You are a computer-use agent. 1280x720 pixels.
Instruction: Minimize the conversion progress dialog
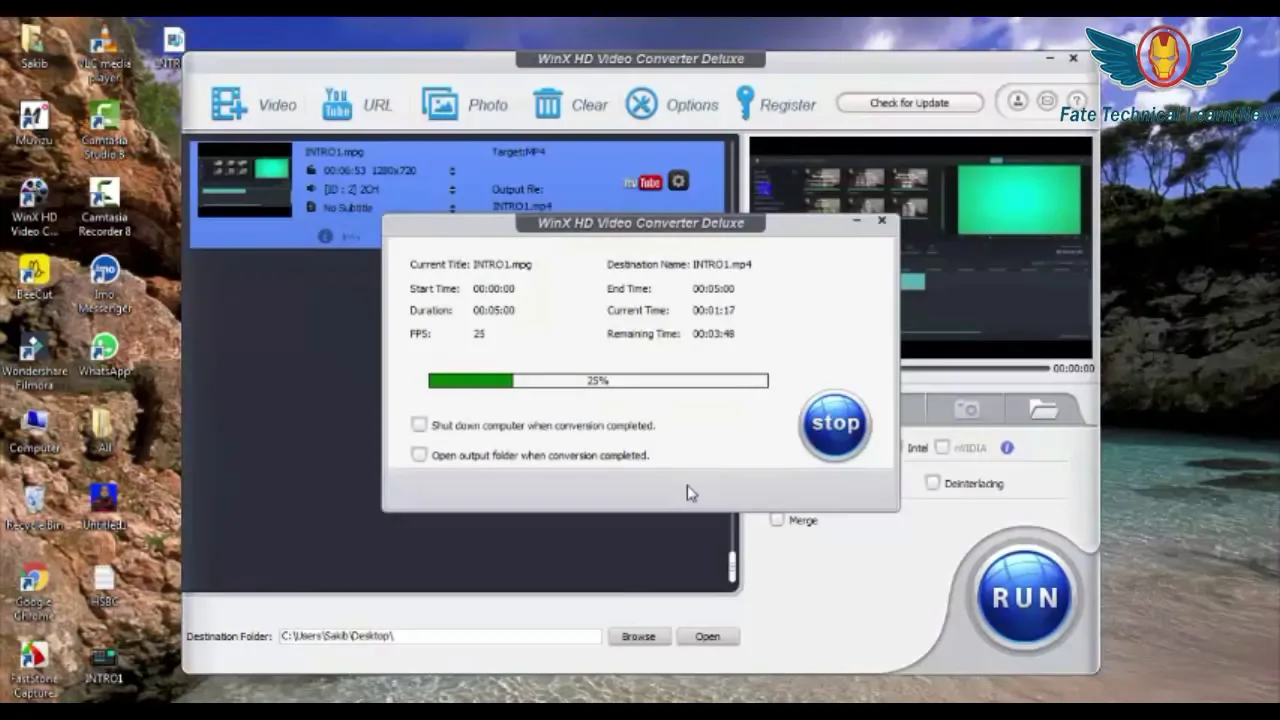[857, 220]
